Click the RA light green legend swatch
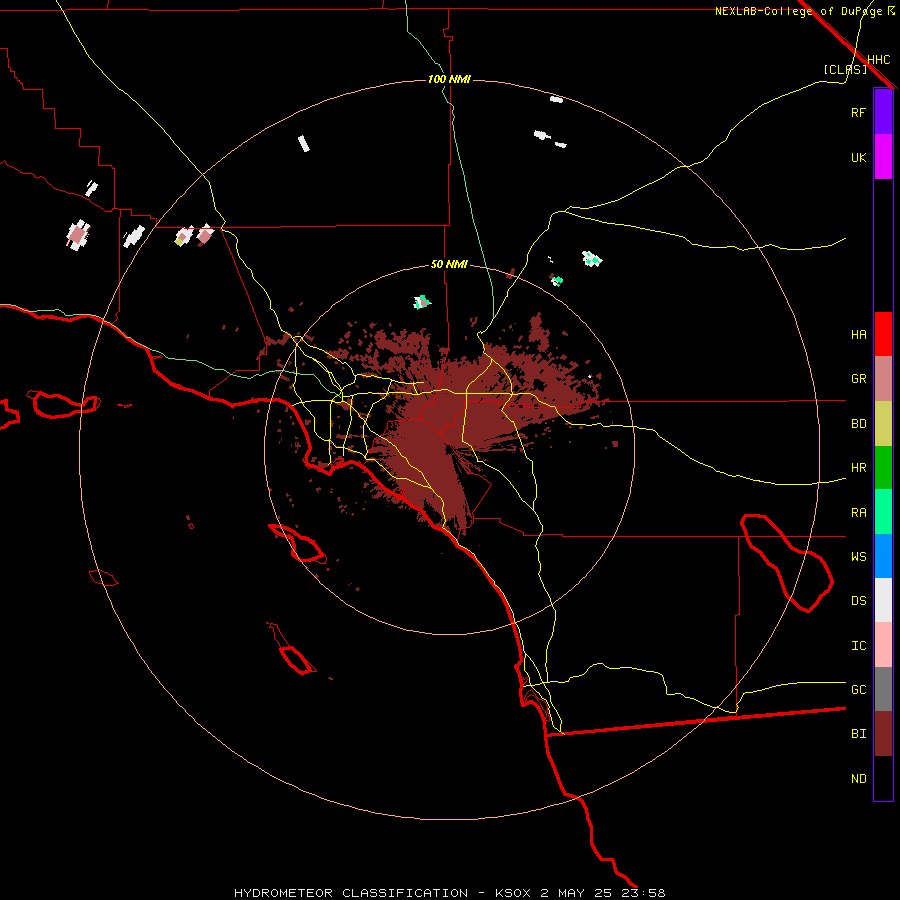Viewport: 900px width, 900px height. click(883, 512)
